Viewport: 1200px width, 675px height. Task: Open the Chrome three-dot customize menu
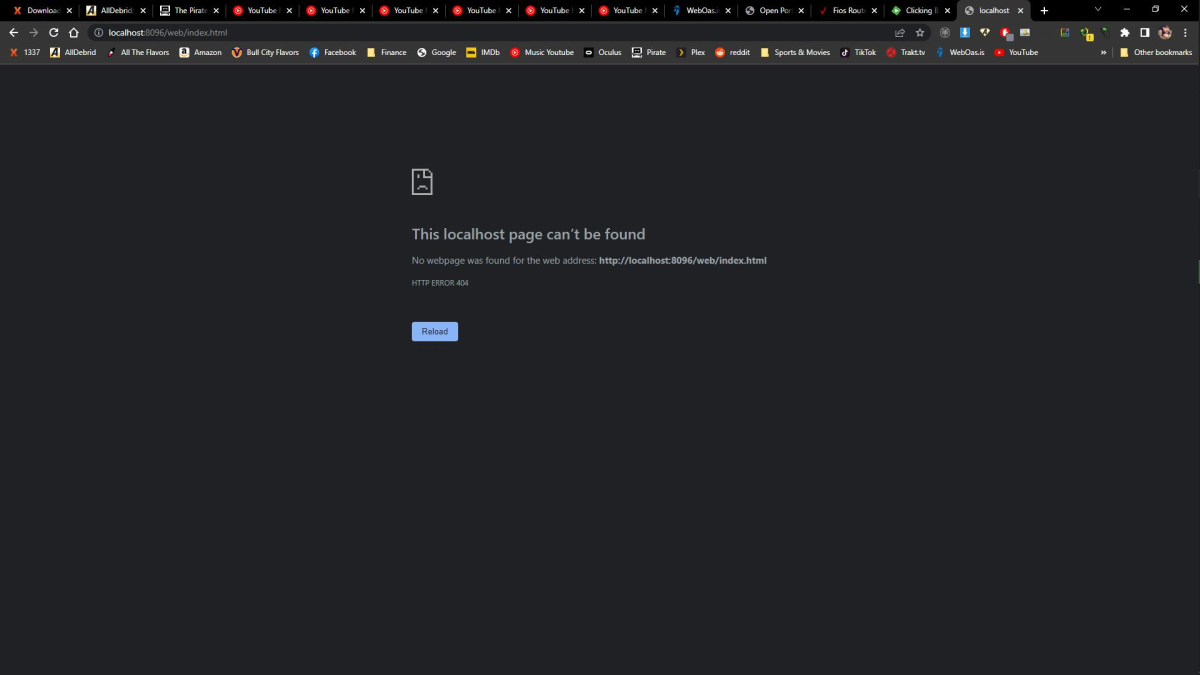coord(1185,32)
